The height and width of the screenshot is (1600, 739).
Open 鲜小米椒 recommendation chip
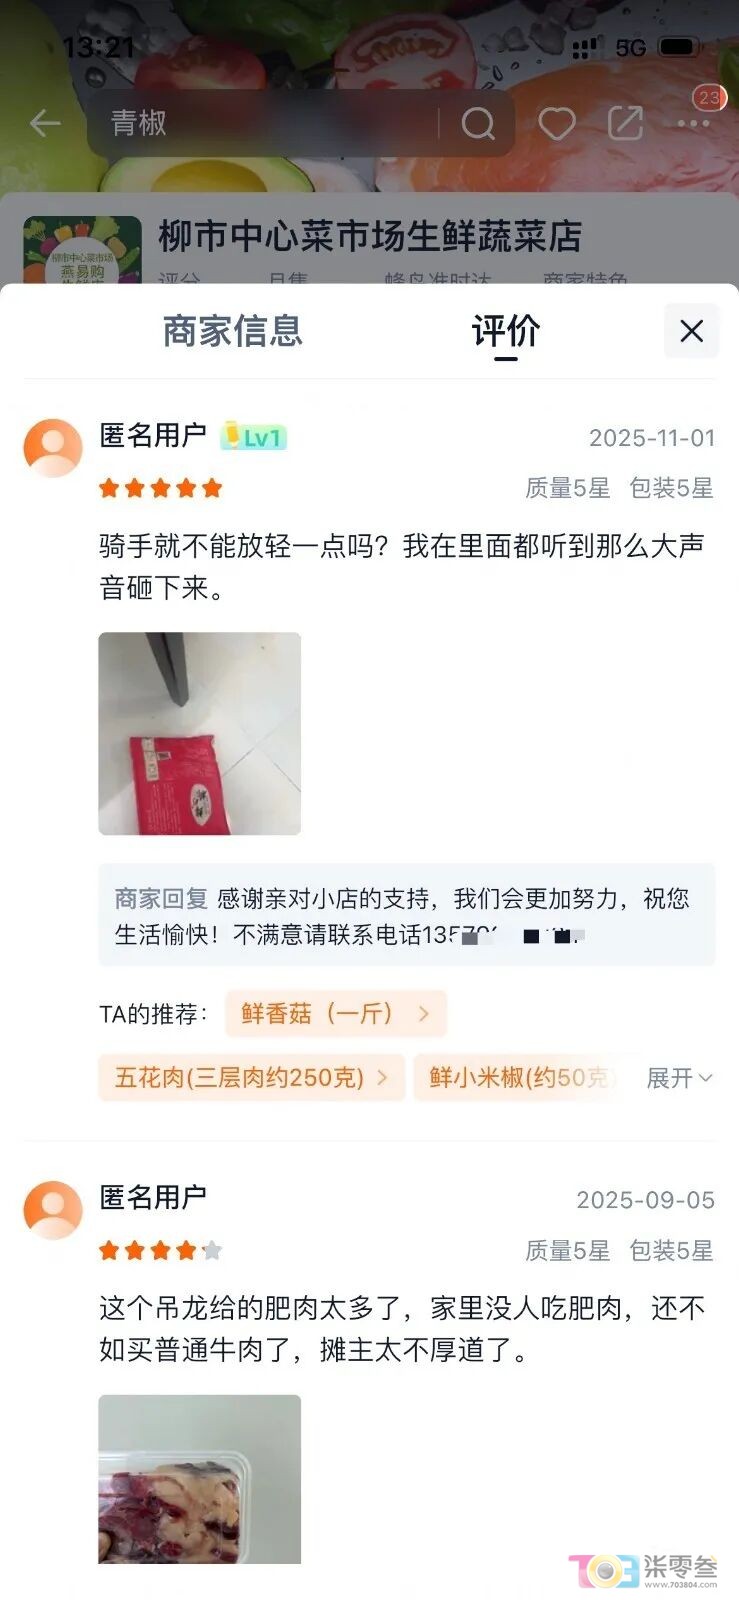click(522, 1078)
